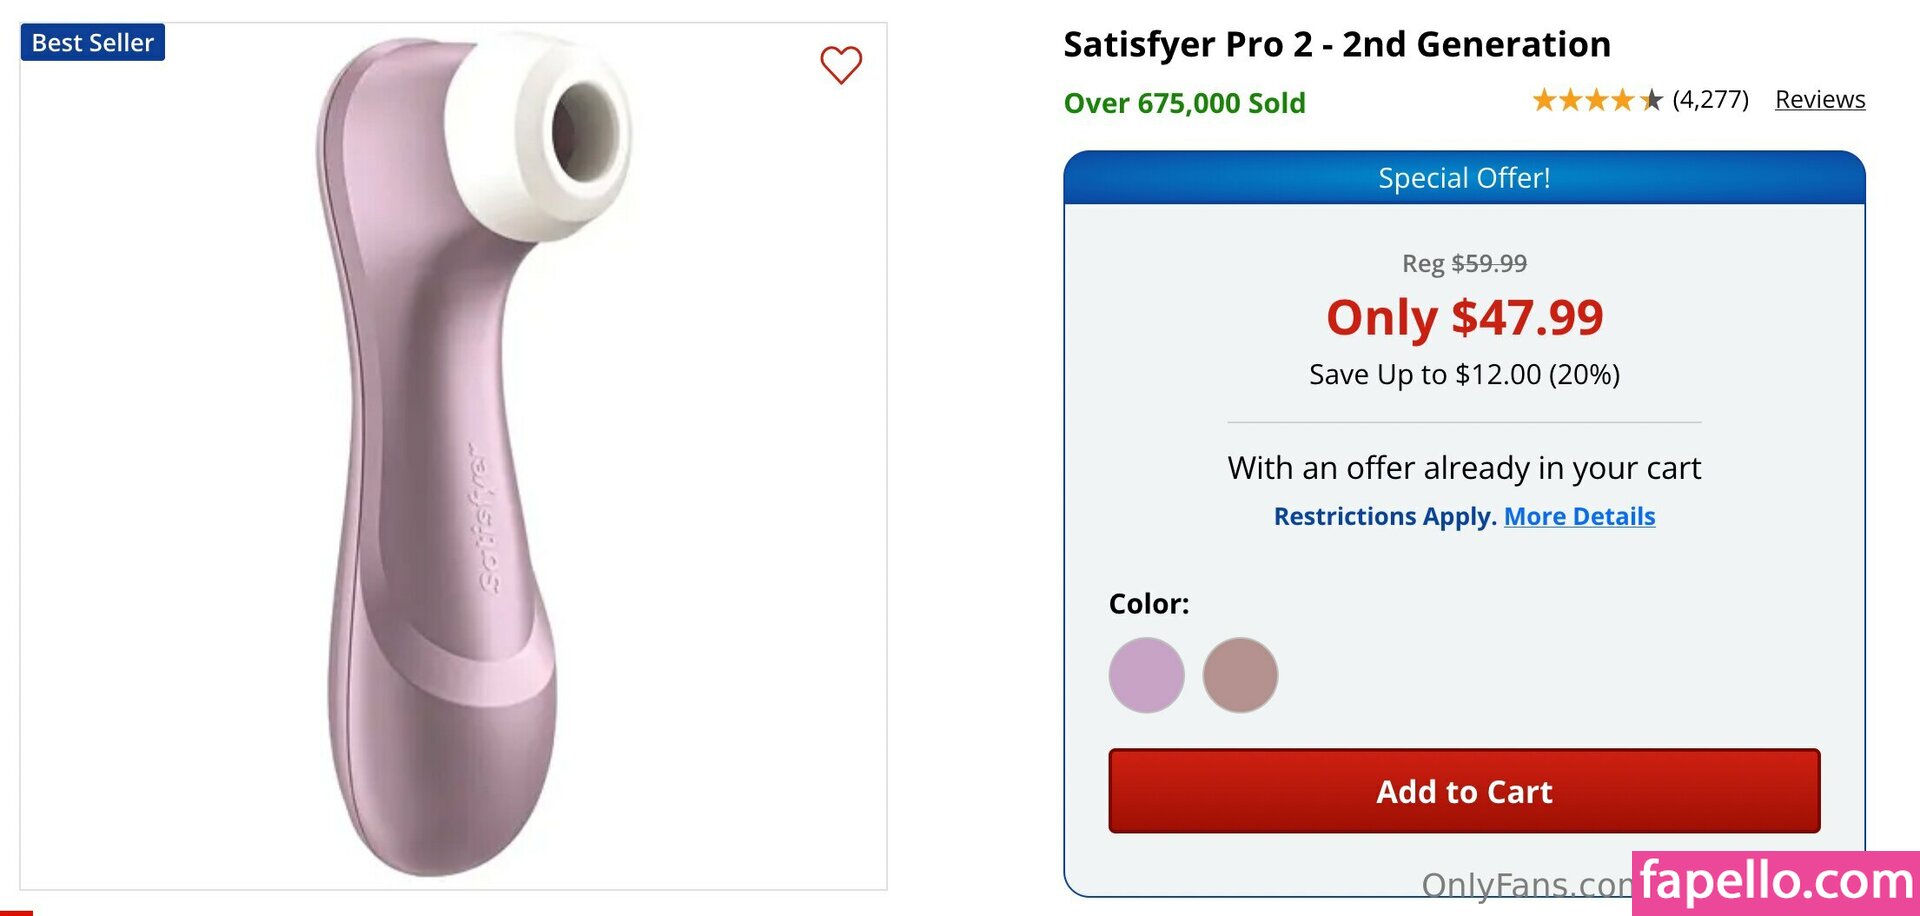Click the Special Offer! banner
Image resolution: width=1920 pixels, height=916 pixels.
(x=1464, y=178)
